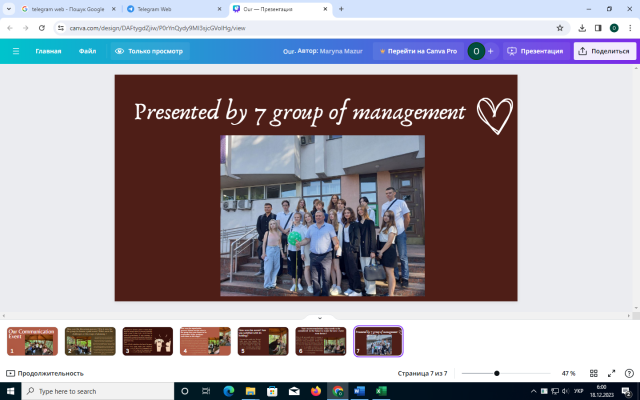Go forward in browser history
Screen dimensions: 640x400
click(x=26, y=28)
